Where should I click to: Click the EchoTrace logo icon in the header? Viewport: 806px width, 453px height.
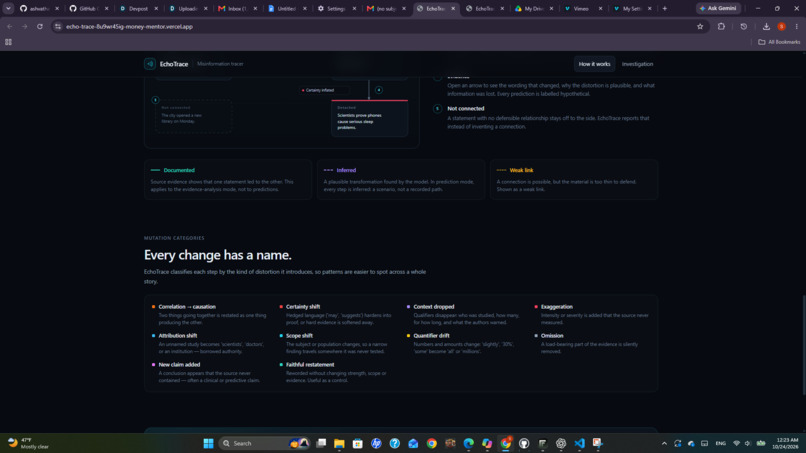150,64
